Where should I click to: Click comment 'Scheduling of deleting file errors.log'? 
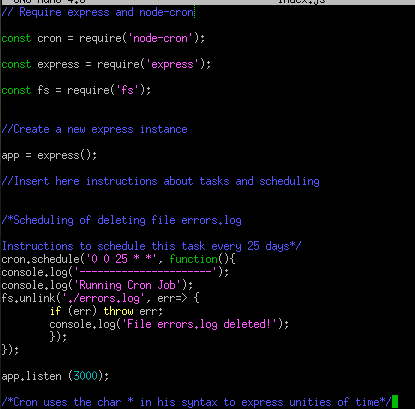121,220
